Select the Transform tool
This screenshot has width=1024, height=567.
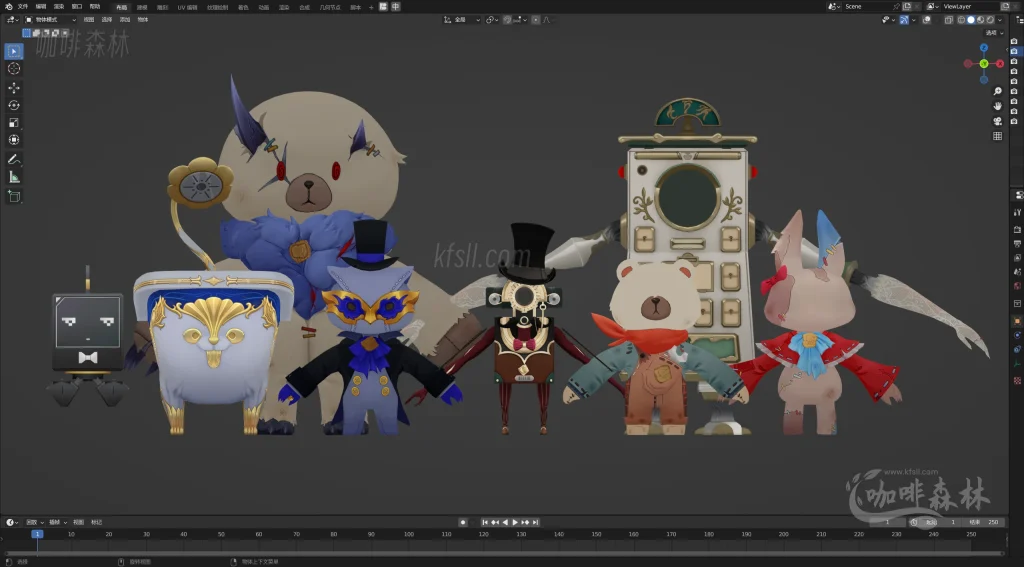point(14,140)
